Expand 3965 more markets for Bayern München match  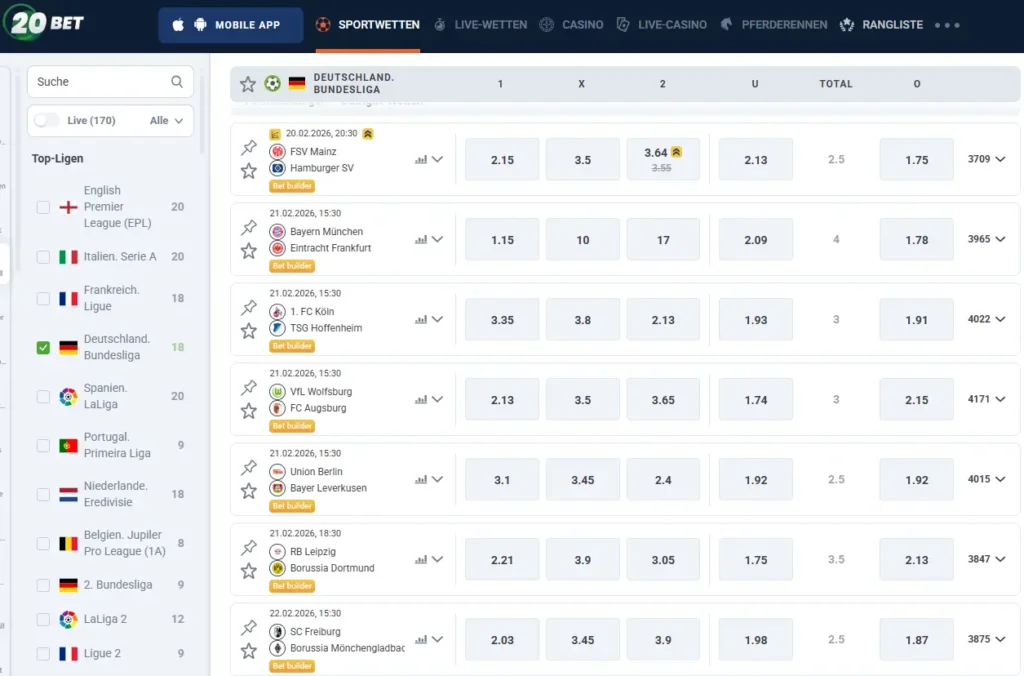tap(986, 239)
